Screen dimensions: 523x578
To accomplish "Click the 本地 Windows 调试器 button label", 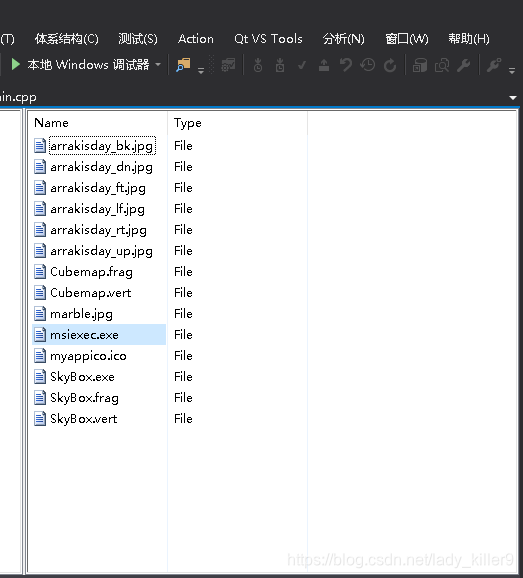I will pos(88,65).
